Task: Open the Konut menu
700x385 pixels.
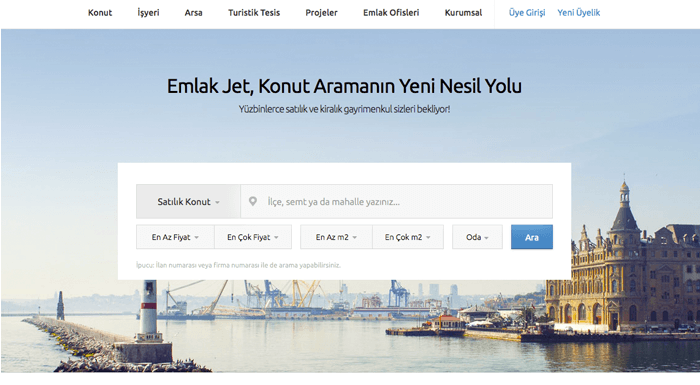Action: (100, 13)
